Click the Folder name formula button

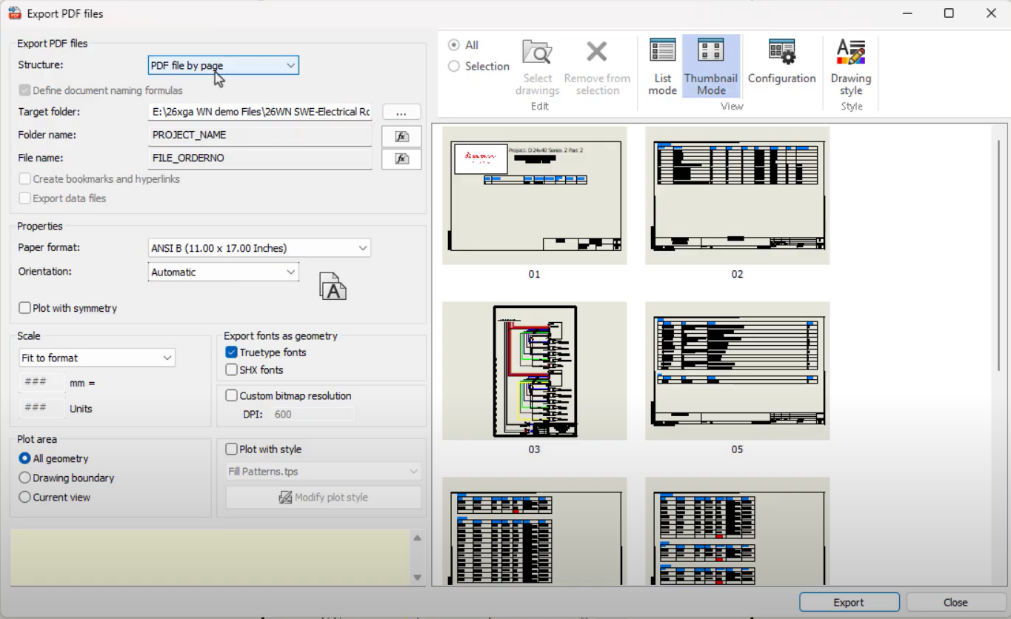pyautogui.click(x=401, y=136)
